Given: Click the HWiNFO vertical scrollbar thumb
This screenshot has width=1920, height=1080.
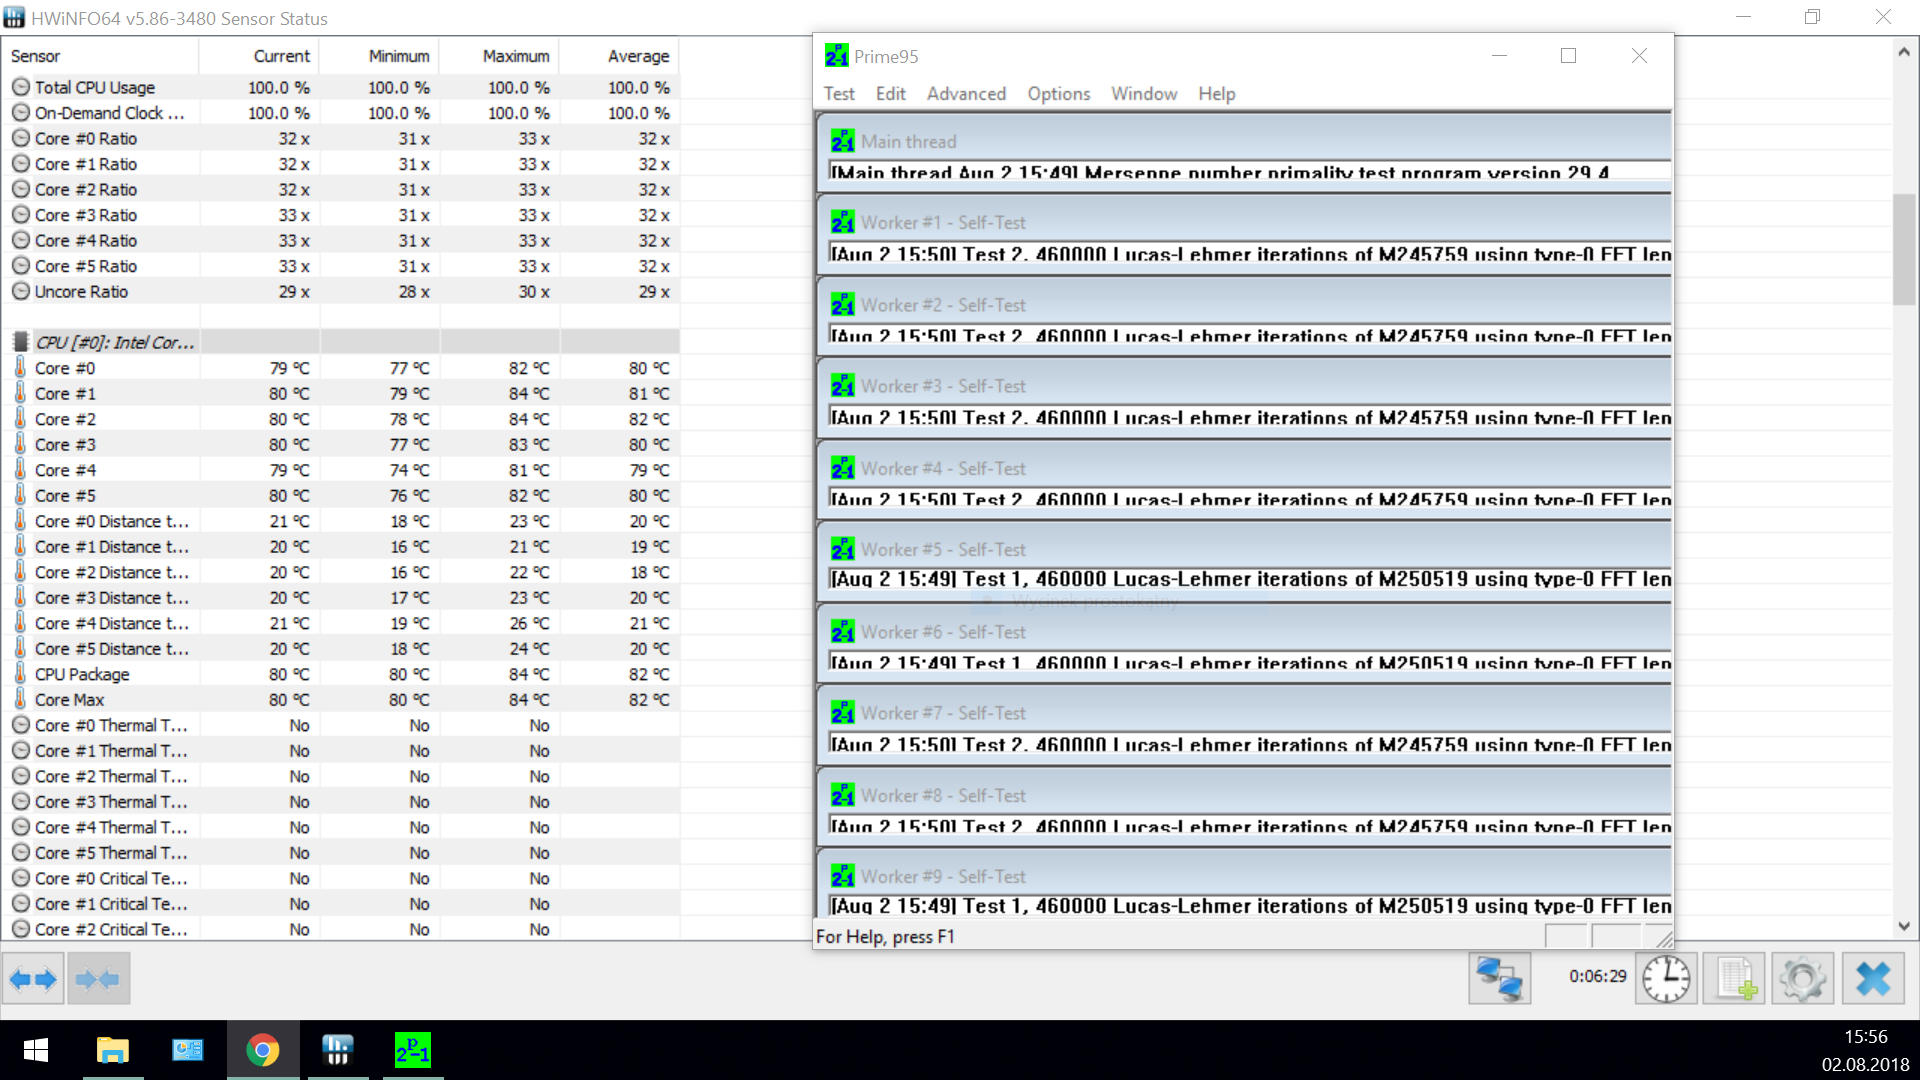Looking at the screenshot, I should 1903,250.
